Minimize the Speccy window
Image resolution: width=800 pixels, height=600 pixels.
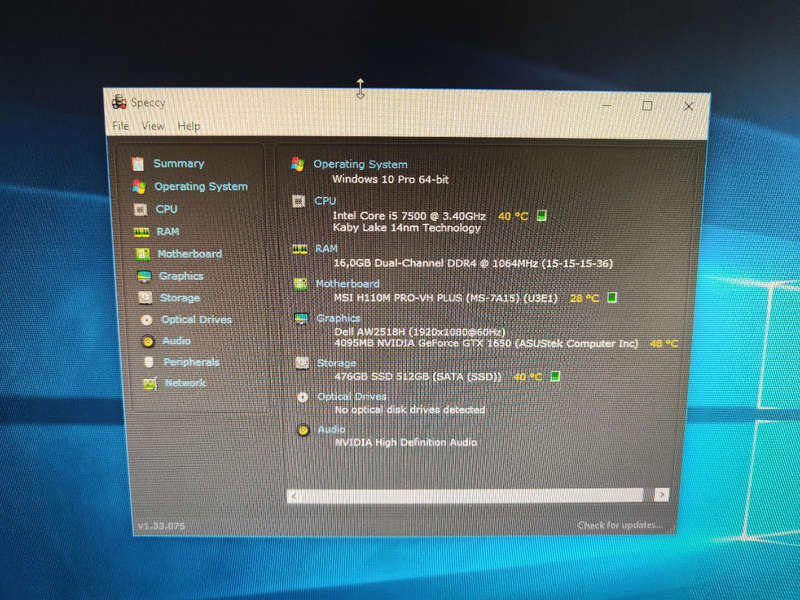(x=607, y=106)
